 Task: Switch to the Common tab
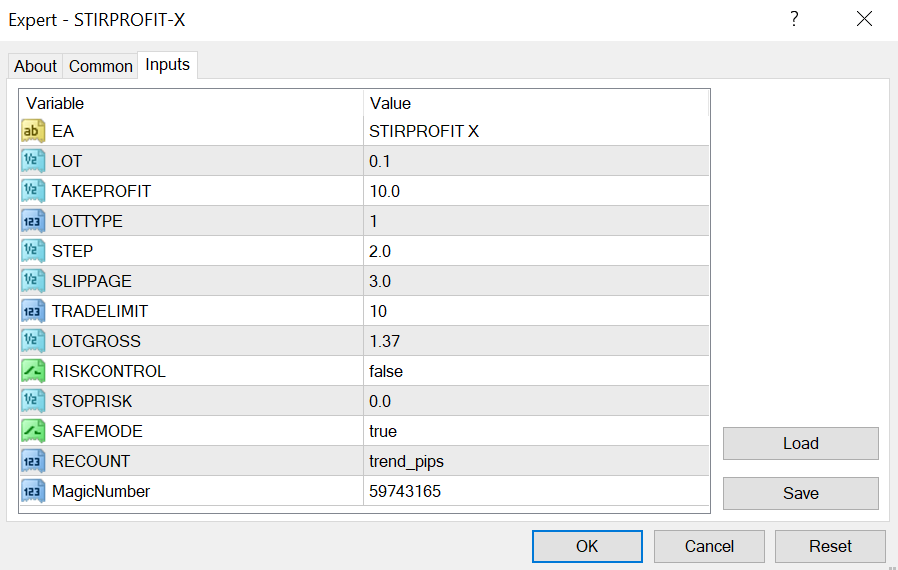[x=100, y=66]
